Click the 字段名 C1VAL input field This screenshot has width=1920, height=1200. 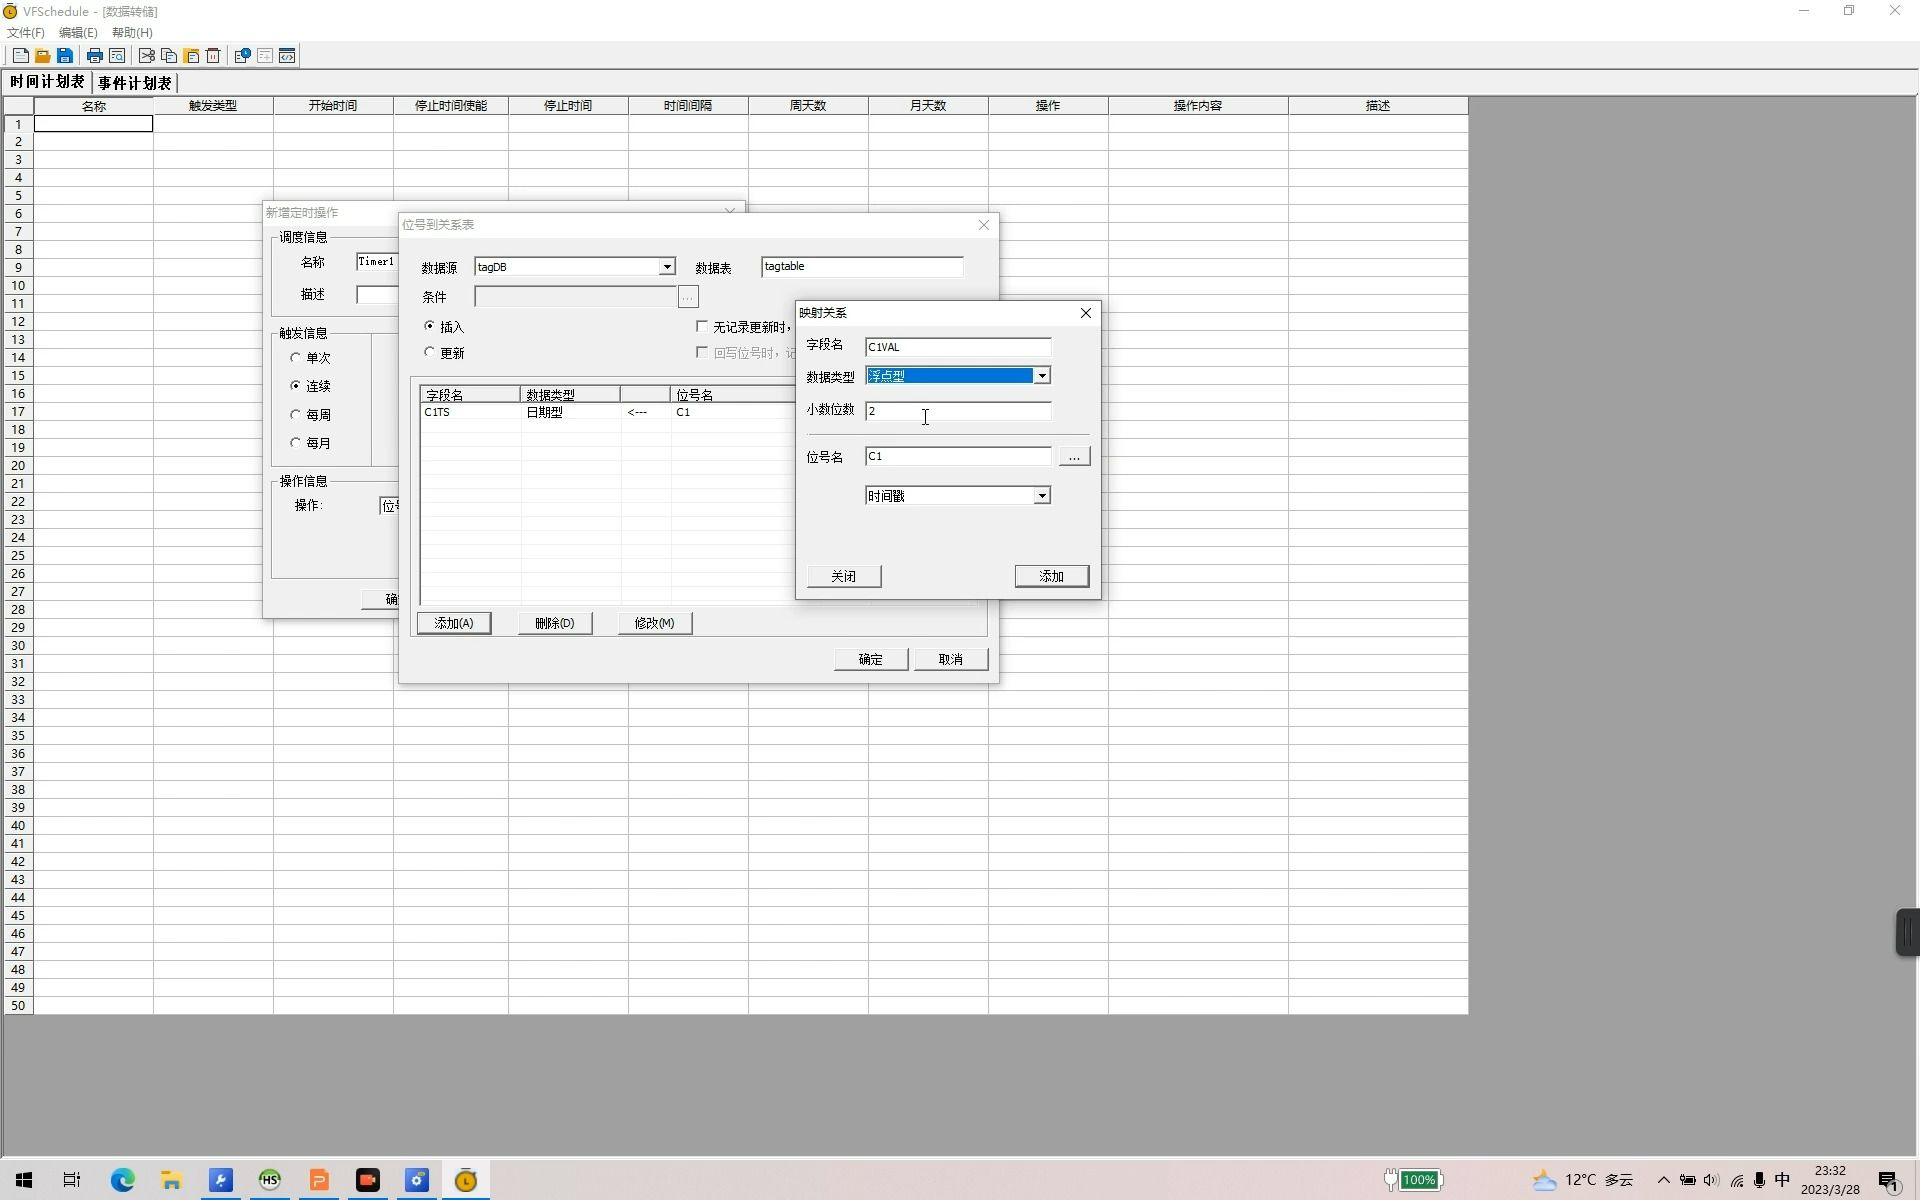[x=958, y=347]
